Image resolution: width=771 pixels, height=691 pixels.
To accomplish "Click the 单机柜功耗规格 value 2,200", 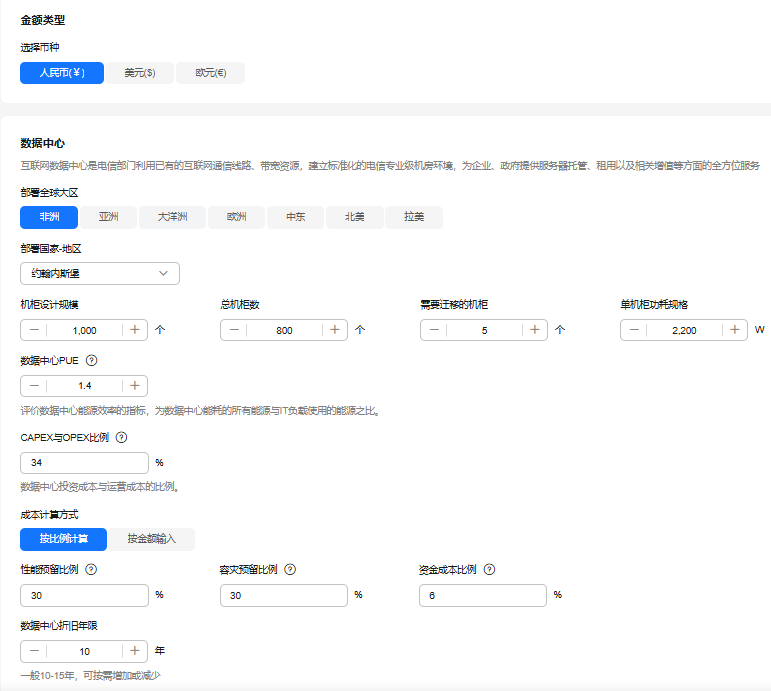I will click(x=684, y=330).
